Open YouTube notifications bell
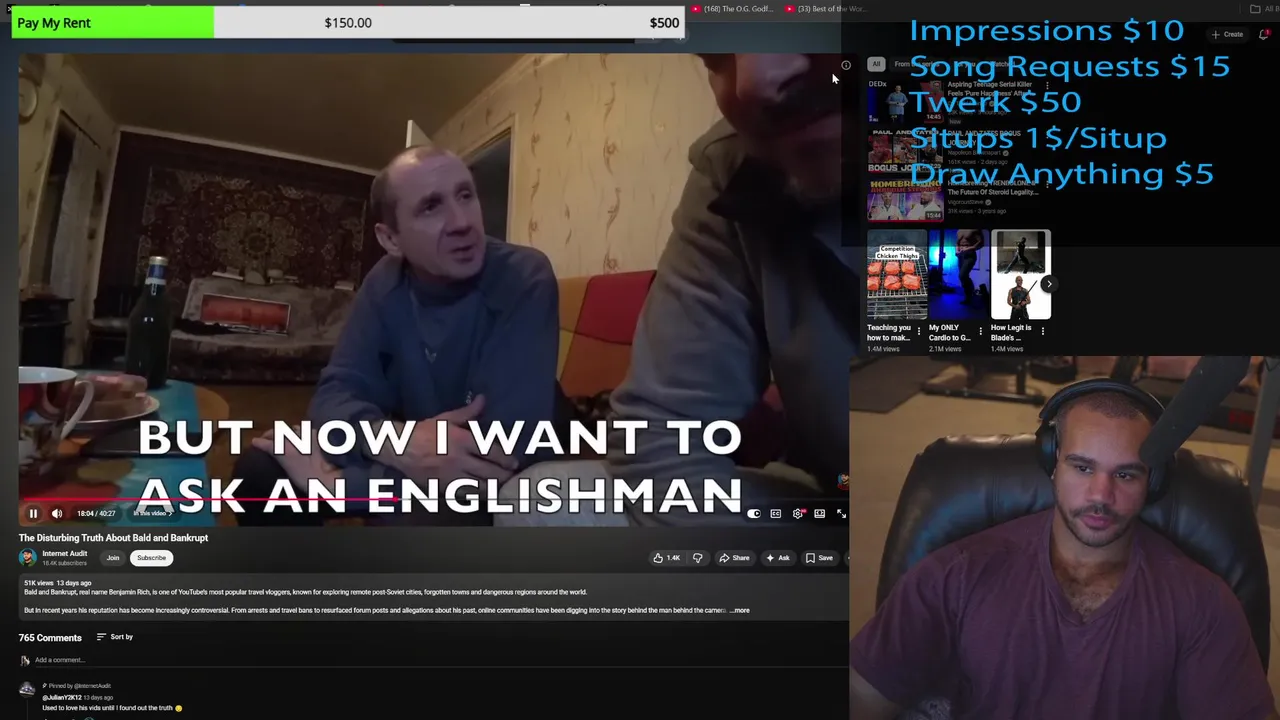 coord(1264,34)
